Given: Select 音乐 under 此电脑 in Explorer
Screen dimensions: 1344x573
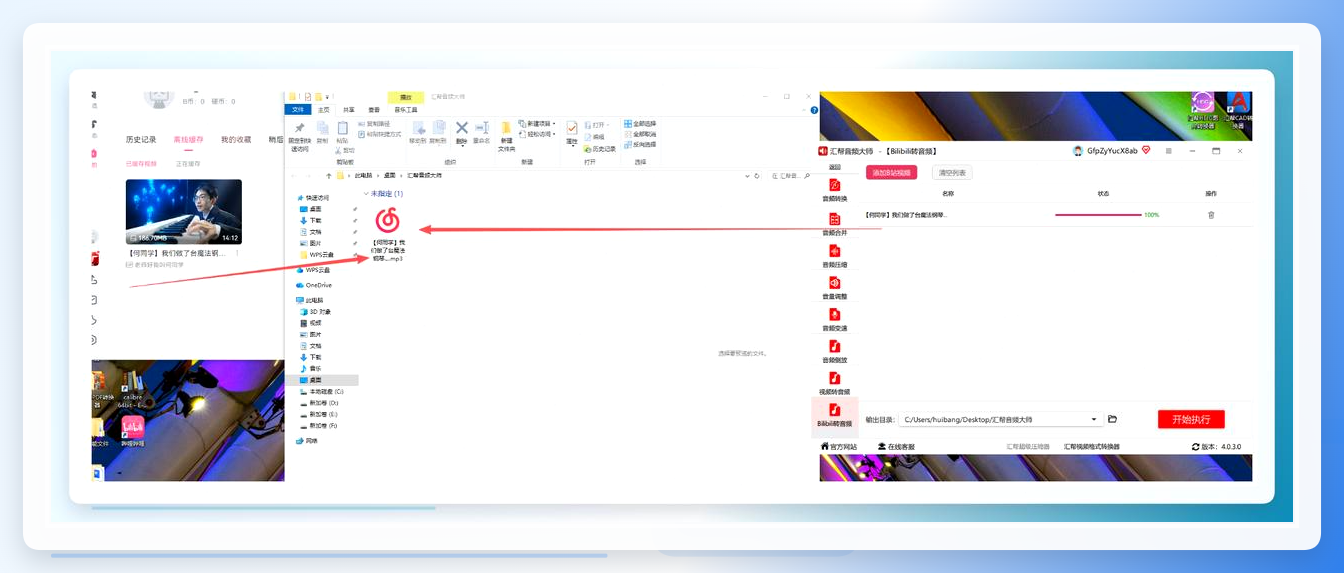Looking at the screenshot, I should [x=311, y=368].
